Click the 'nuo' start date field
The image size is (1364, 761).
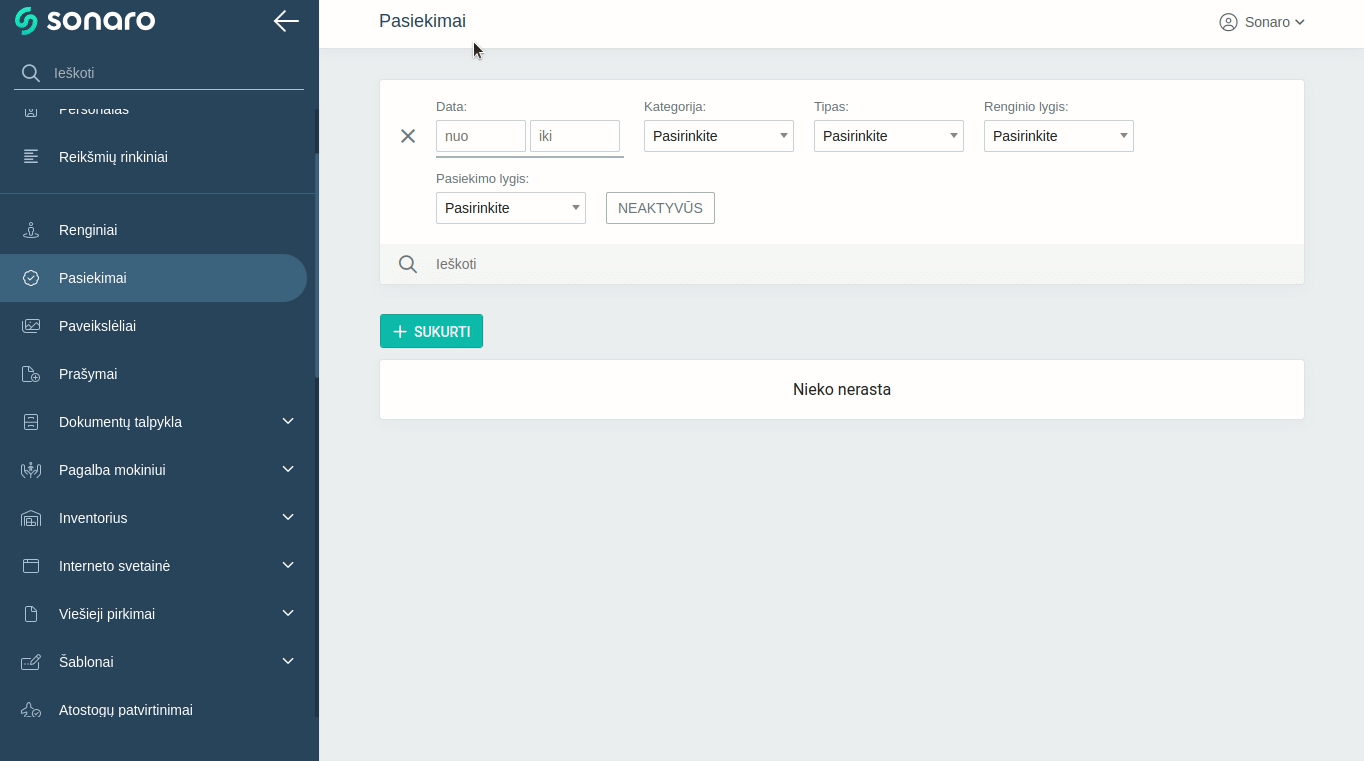[x=480, y=136]
